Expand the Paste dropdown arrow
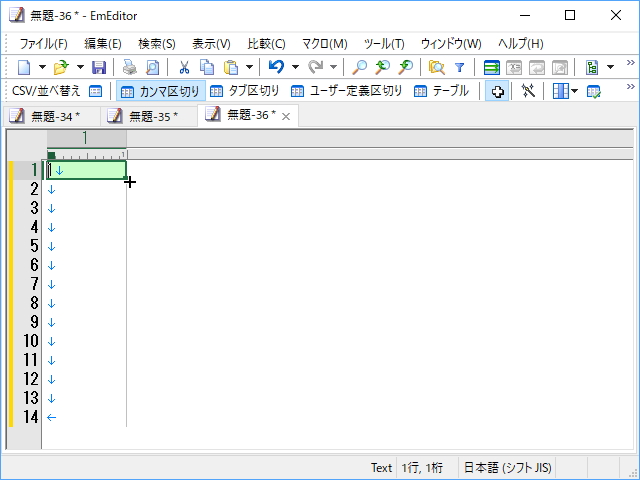 point(249,67)
